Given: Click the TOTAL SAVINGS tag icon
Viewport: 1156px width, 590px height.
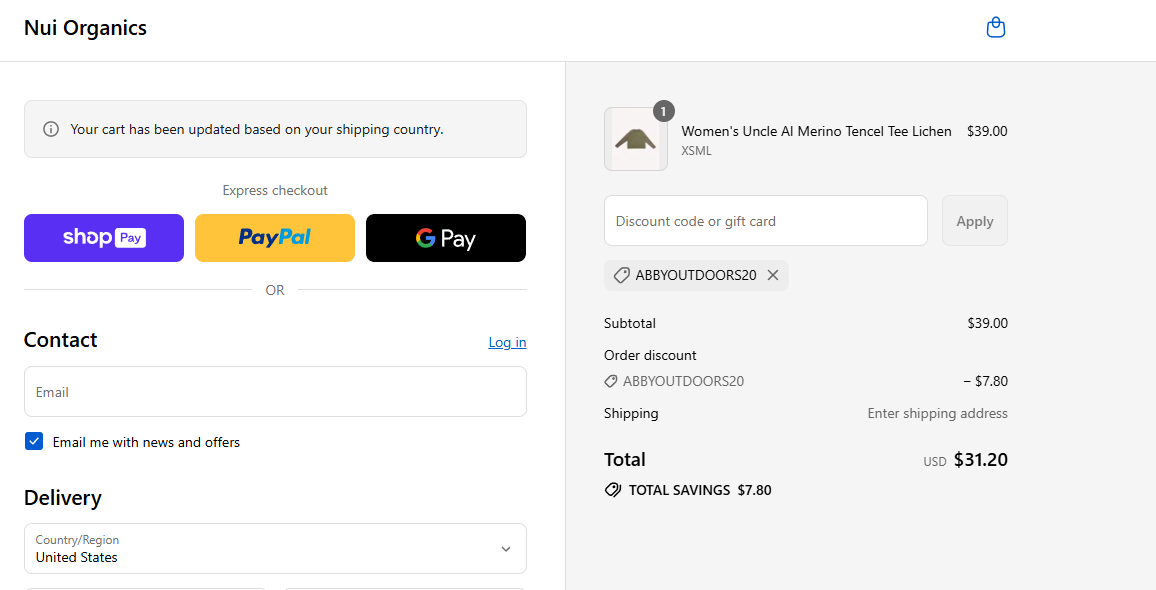Looking at the screenshot, I should [x=613, y=490].
